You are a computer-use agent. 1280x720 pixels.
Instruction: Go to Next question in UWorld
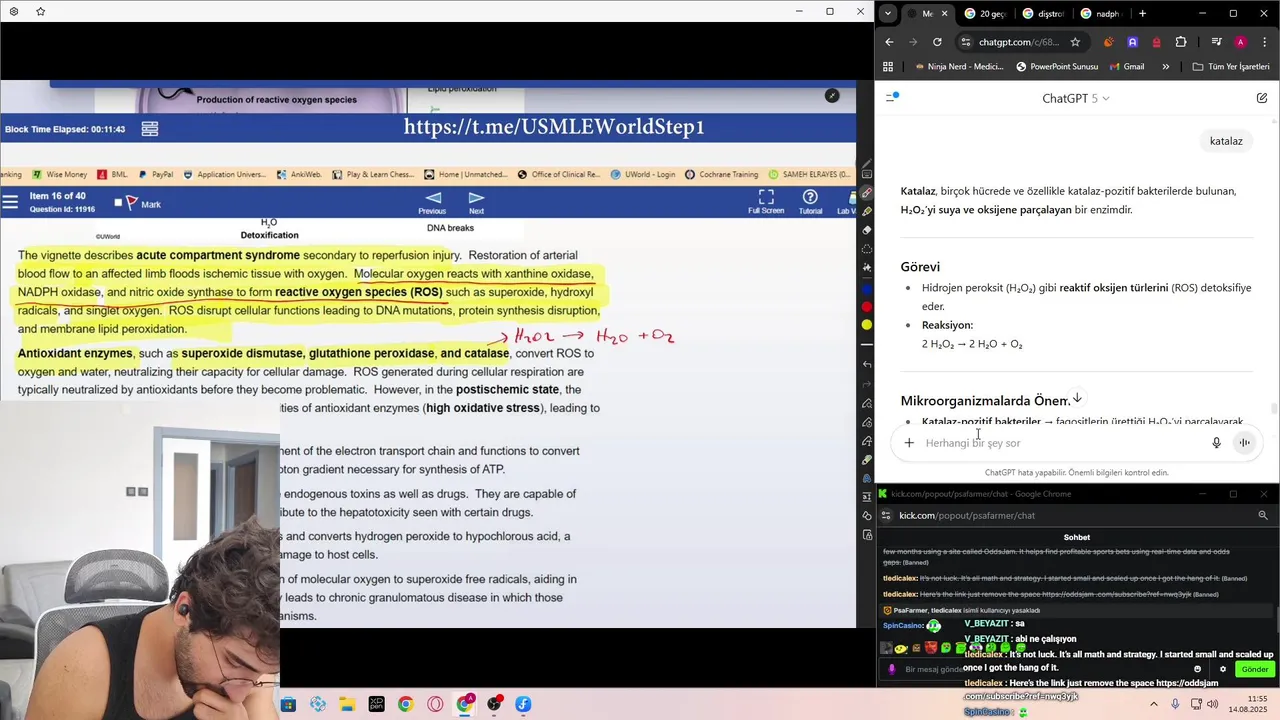tap(476, 202)
